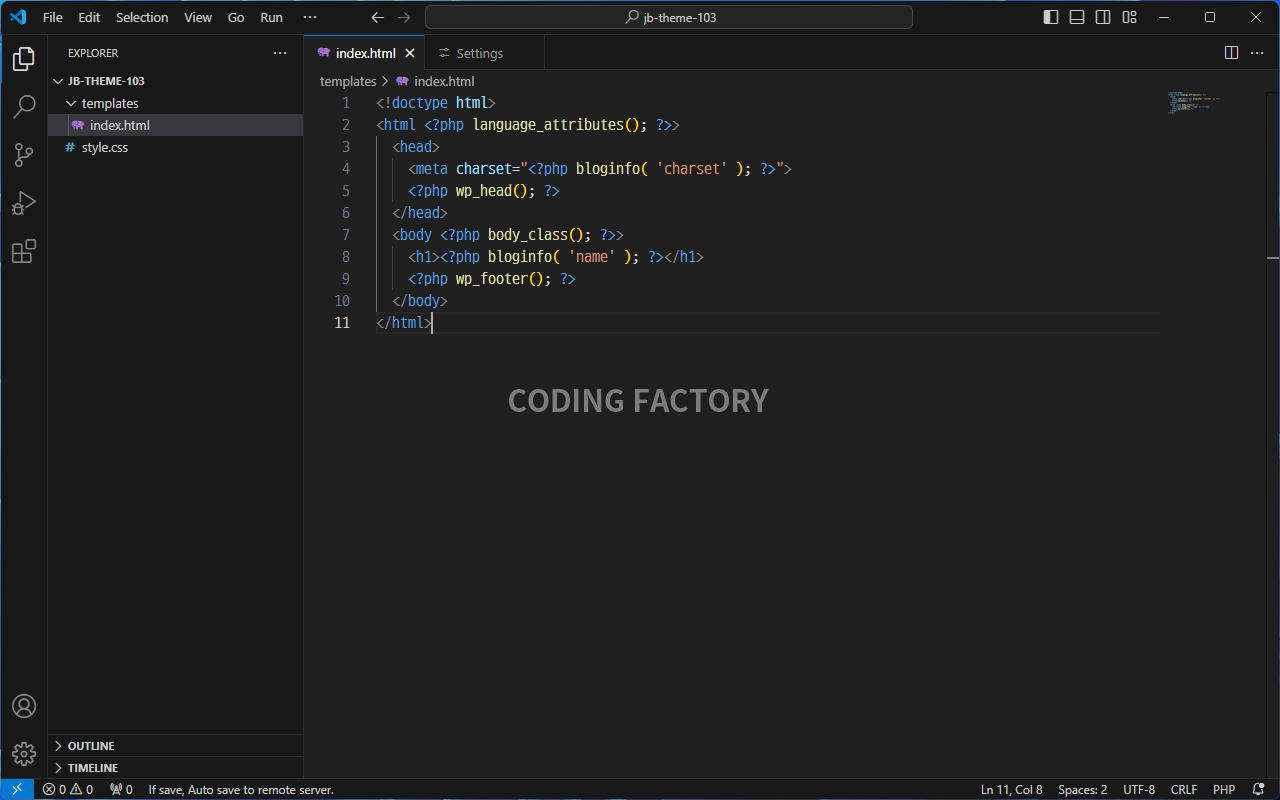This screenshot has width=1280, height=800.
Task: Open the Run and Debug view
Action: 24,203
